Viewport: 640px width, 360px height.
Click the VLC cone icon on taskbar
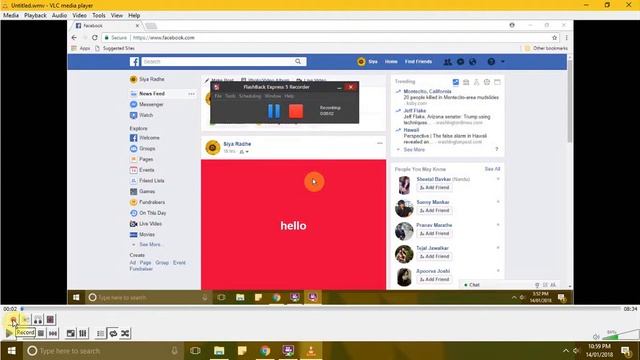(x=311, y=351)
